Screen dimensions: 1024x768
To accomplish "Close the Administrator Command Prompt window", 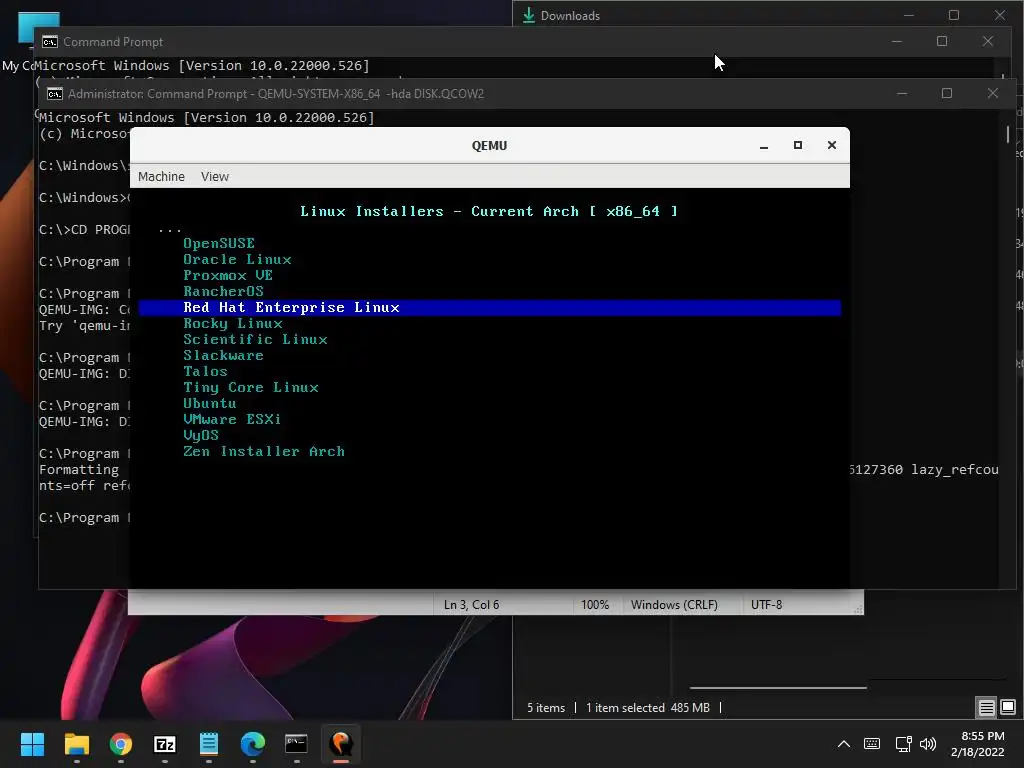I will (993, 93).
